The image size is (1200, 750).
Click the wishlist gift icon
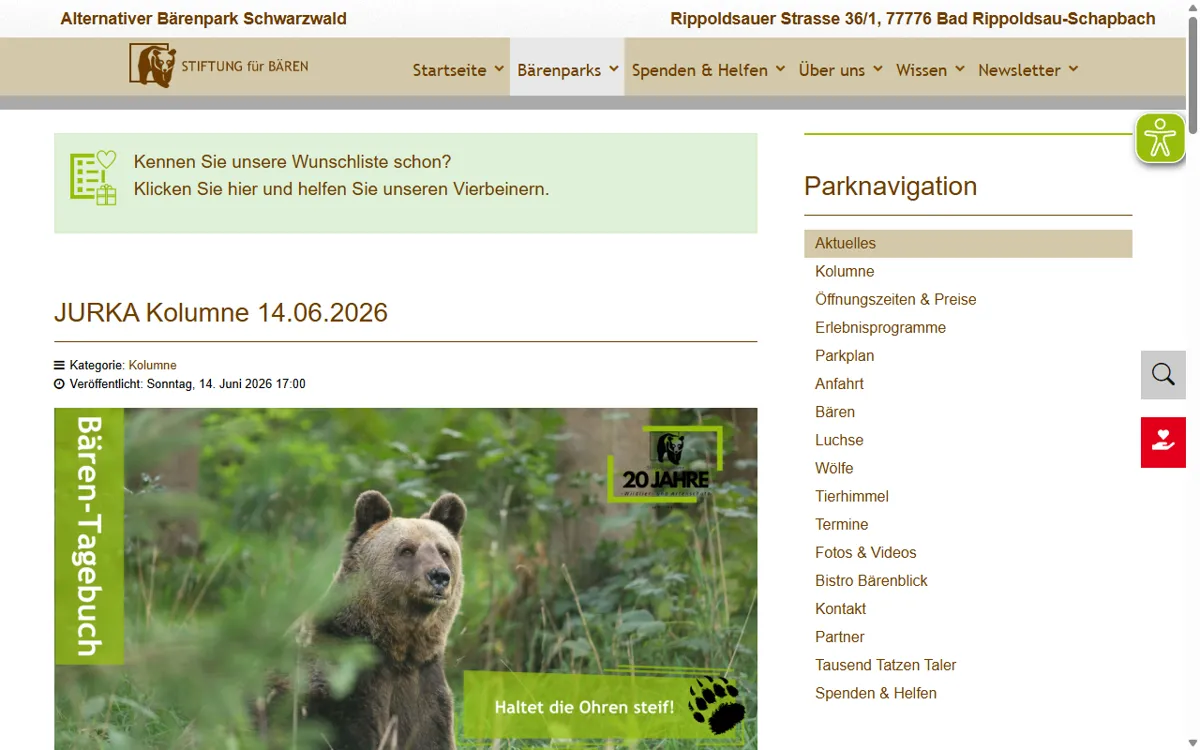(x=93, y=178)
